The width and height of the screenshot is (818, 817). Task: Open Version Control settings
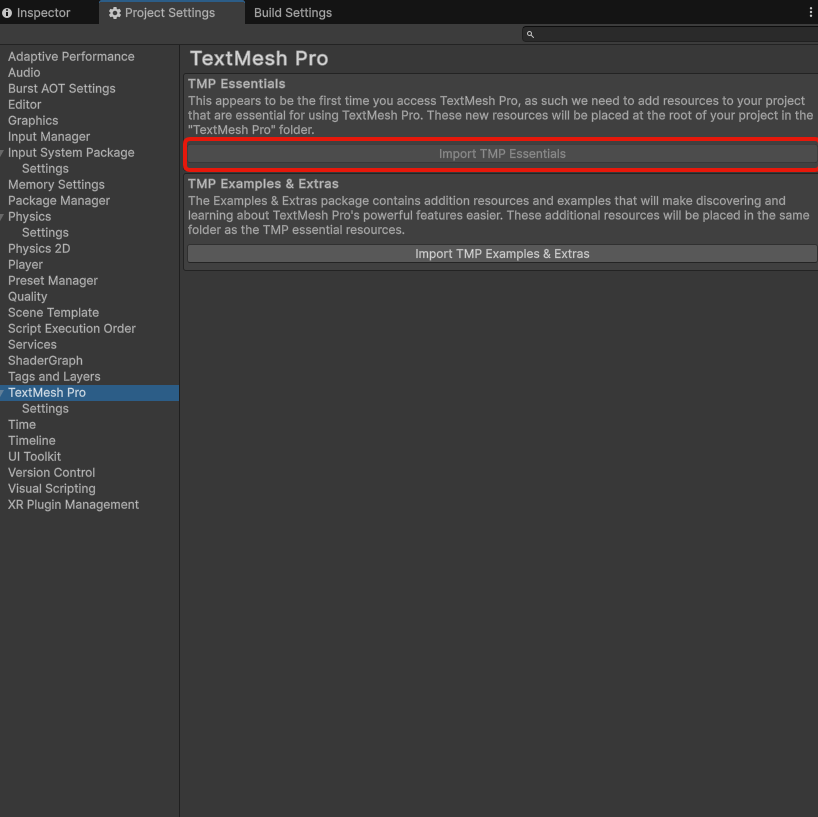coord(52,473)
